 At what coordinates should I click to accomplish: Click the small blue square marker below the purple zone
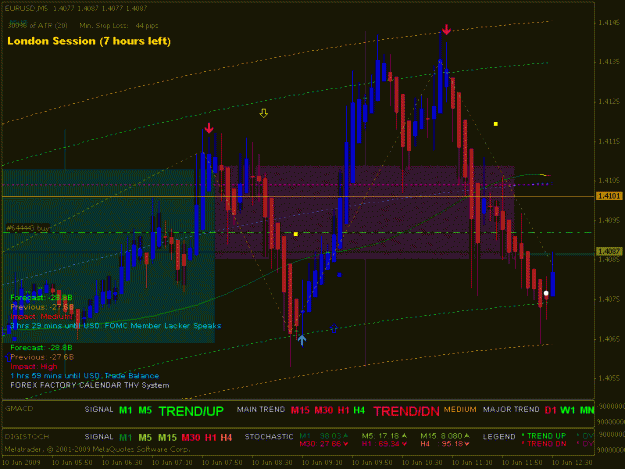click(x=339, y=275)
